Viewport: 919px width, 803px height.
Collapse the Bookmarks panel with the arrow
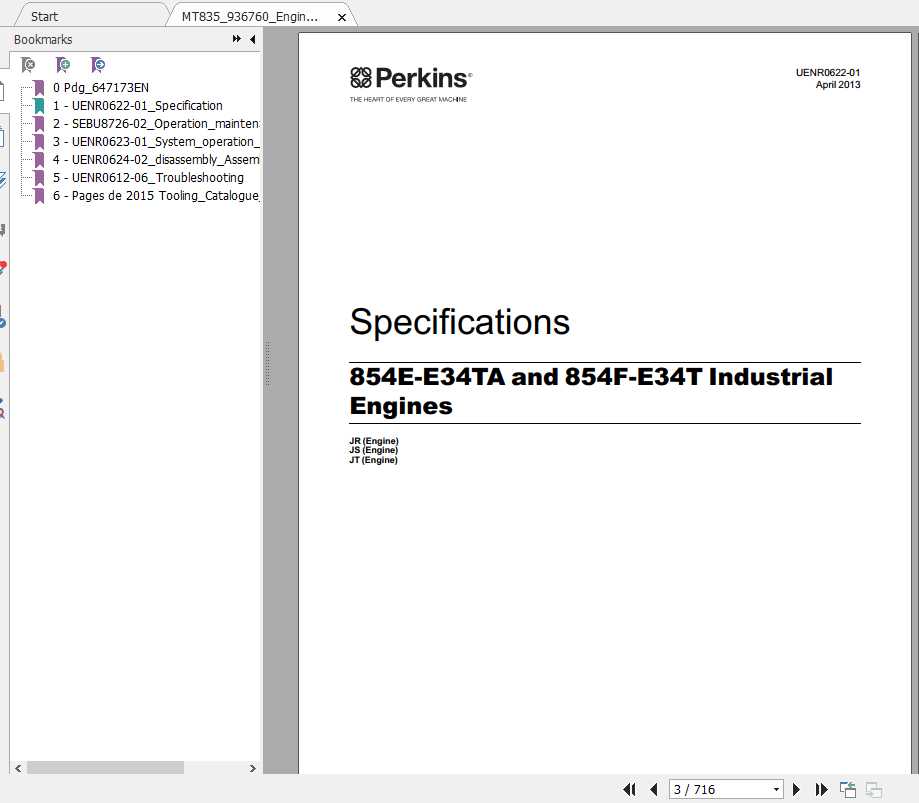pyautogui.click(x=251, y=39)
